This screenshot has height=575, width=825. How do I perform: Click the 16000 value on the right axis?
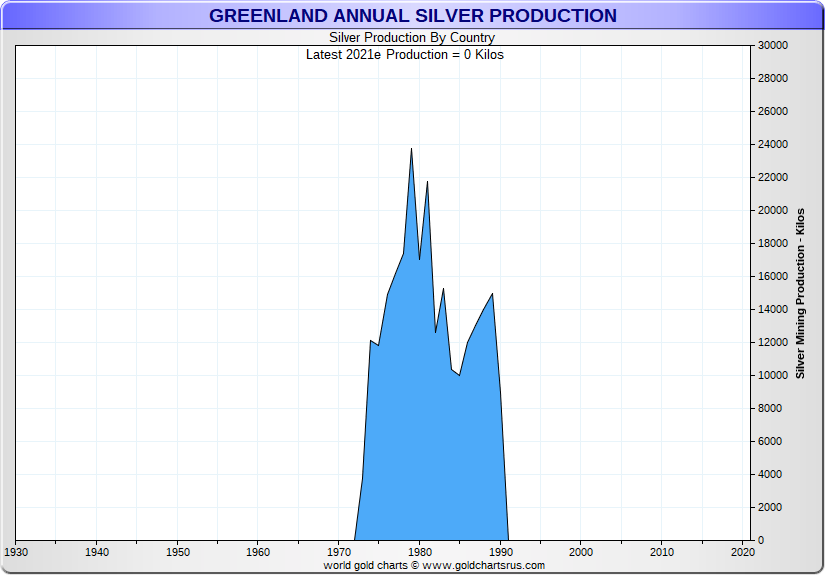(x=774, y=277)
